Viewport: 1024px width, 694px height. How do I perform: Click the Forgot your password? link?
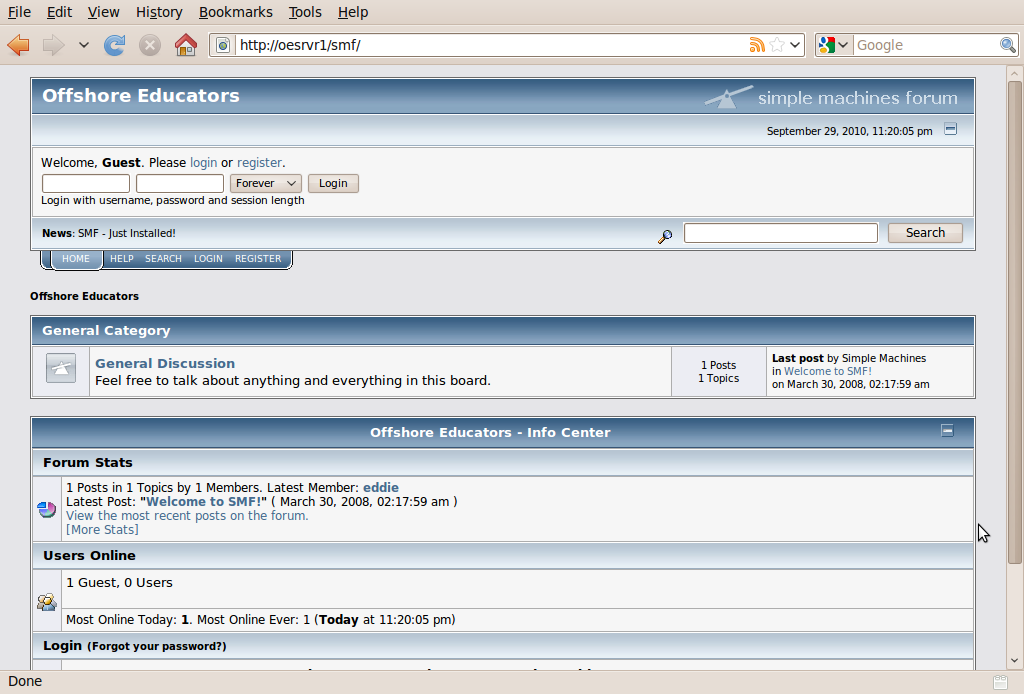tap(157, 646)
